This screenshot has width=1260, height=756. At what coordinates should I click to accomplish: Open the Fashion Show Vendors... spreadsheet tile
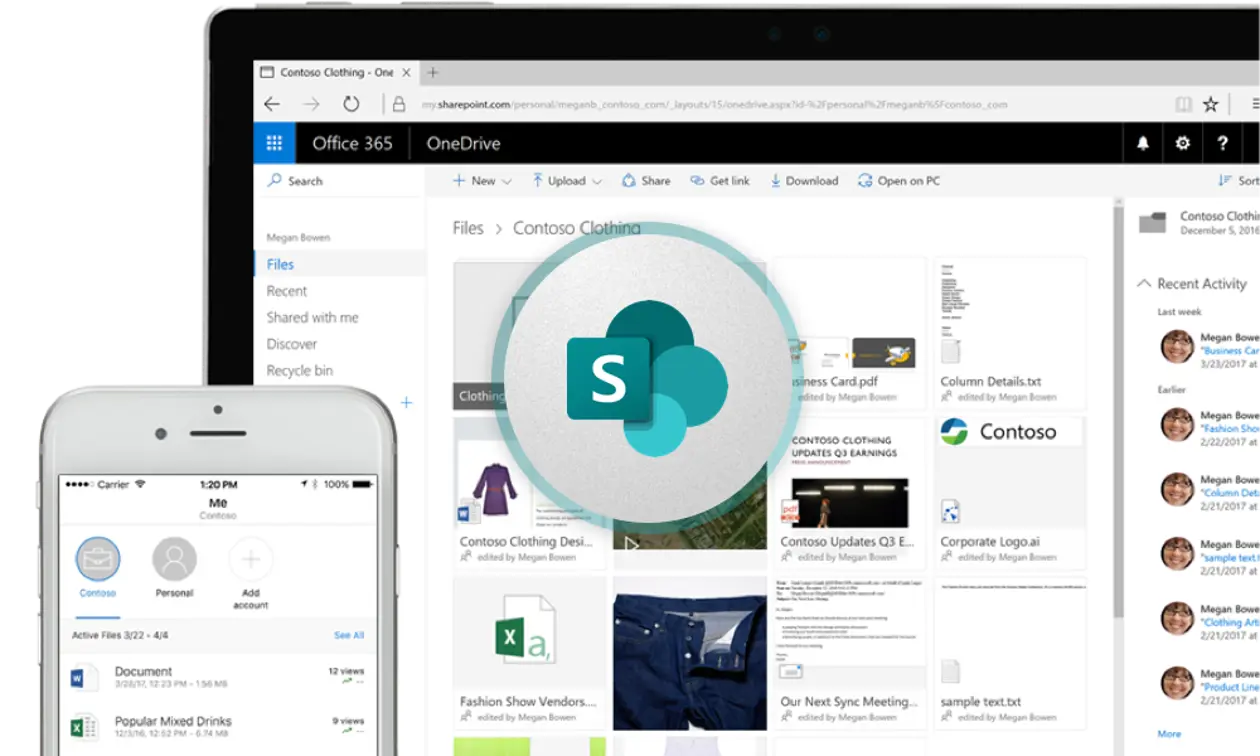click(x=530, y=652)
